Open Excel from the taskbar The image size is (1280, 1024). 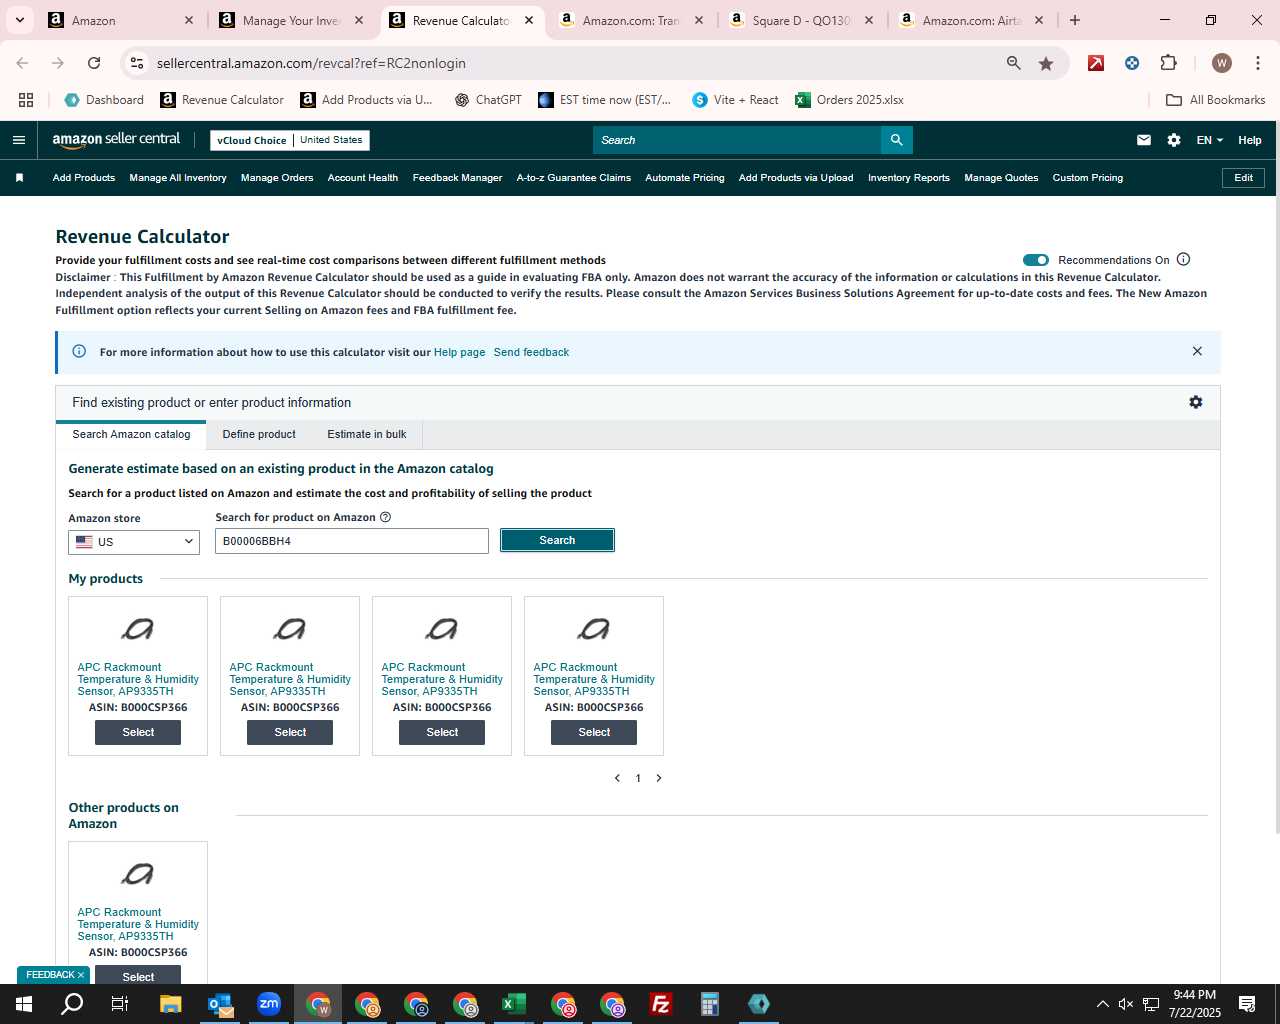point(514,1004)
